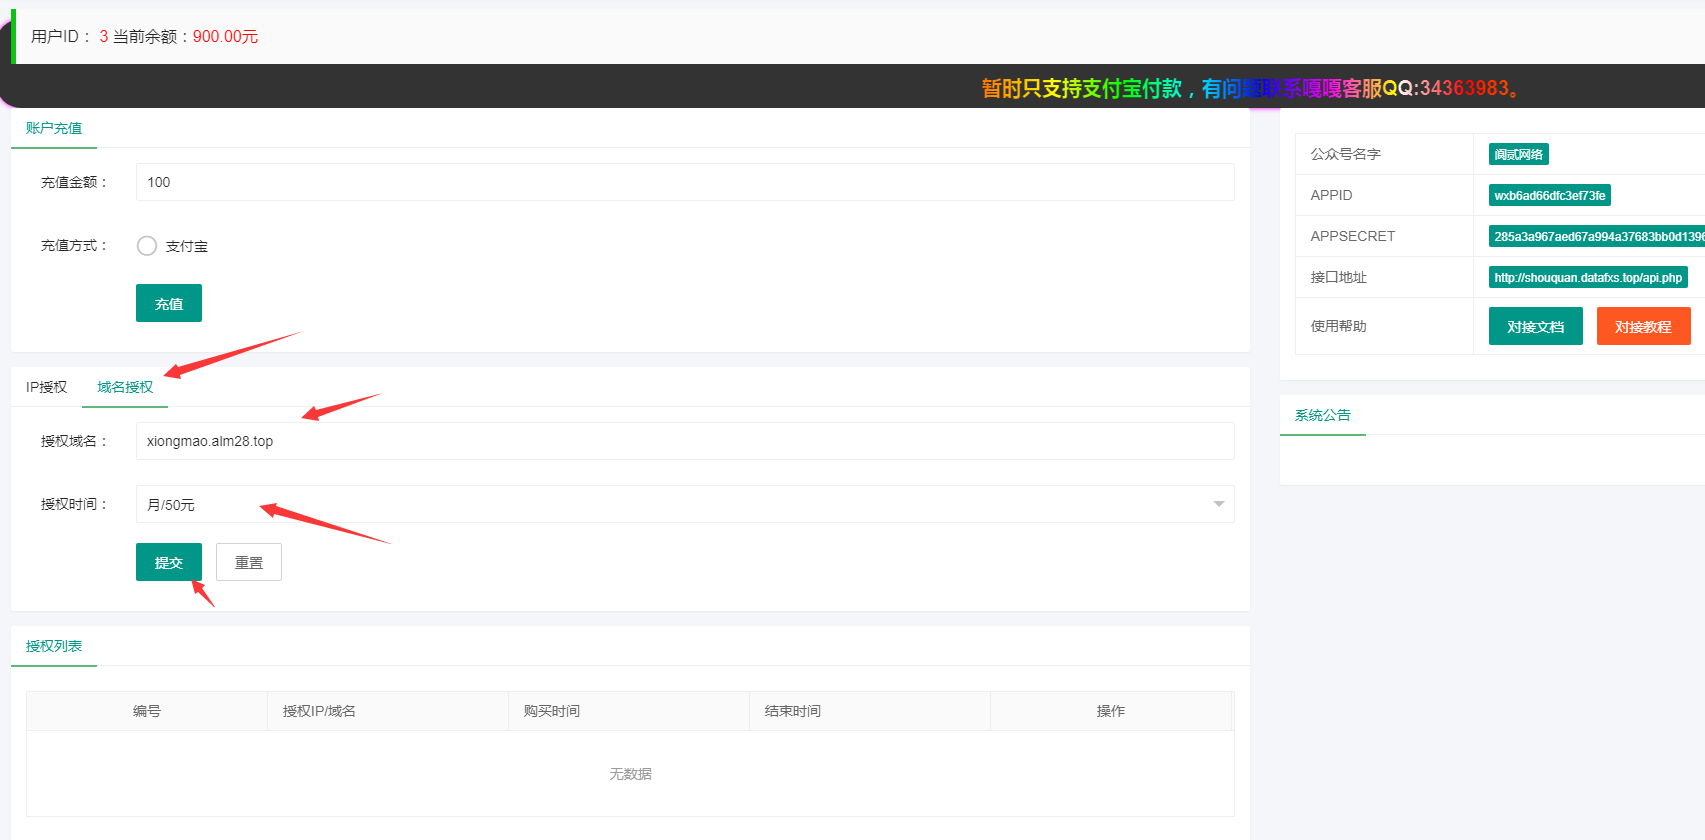Click the 充值金额 amount input field
Viewport: 1705px width, 840px height.
pos(684,182)
